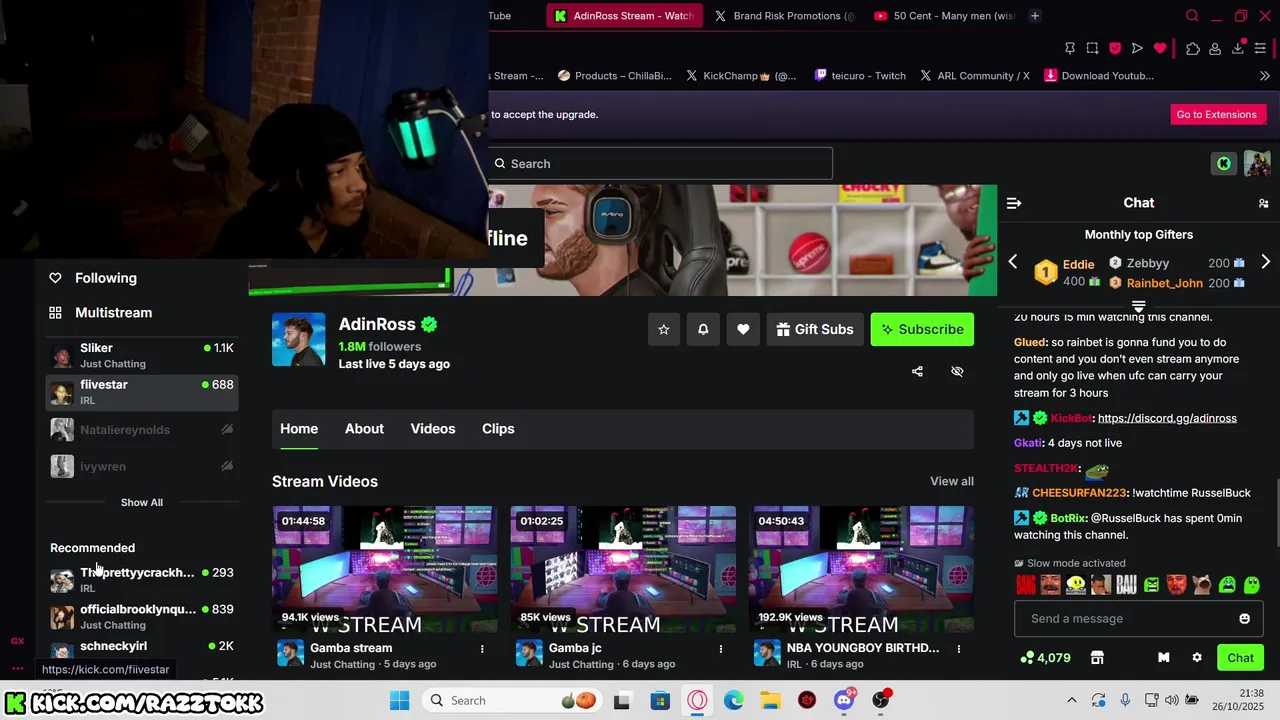
Task: Open offline ivywren channel
Action: coord(142,467)
